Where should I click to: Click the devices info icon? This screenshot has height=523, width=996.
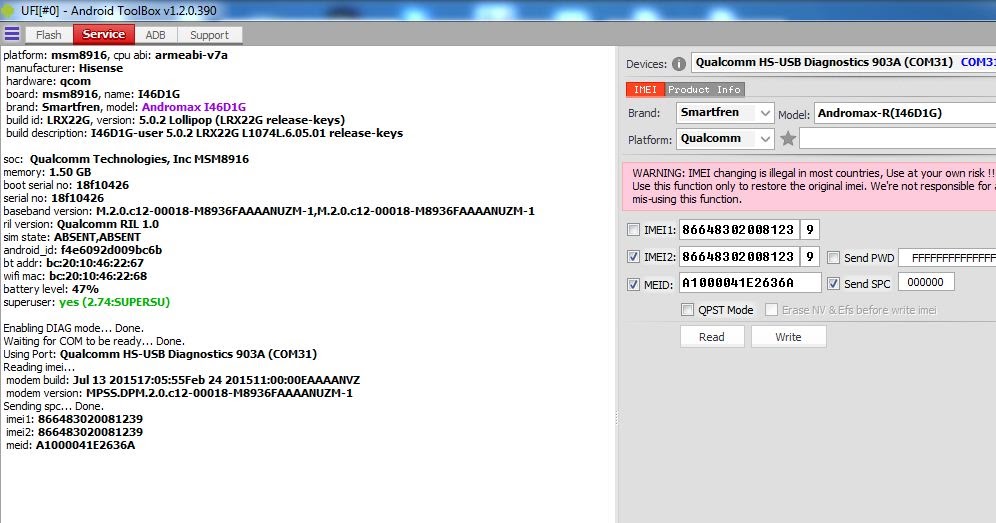[x=679, y=64]
